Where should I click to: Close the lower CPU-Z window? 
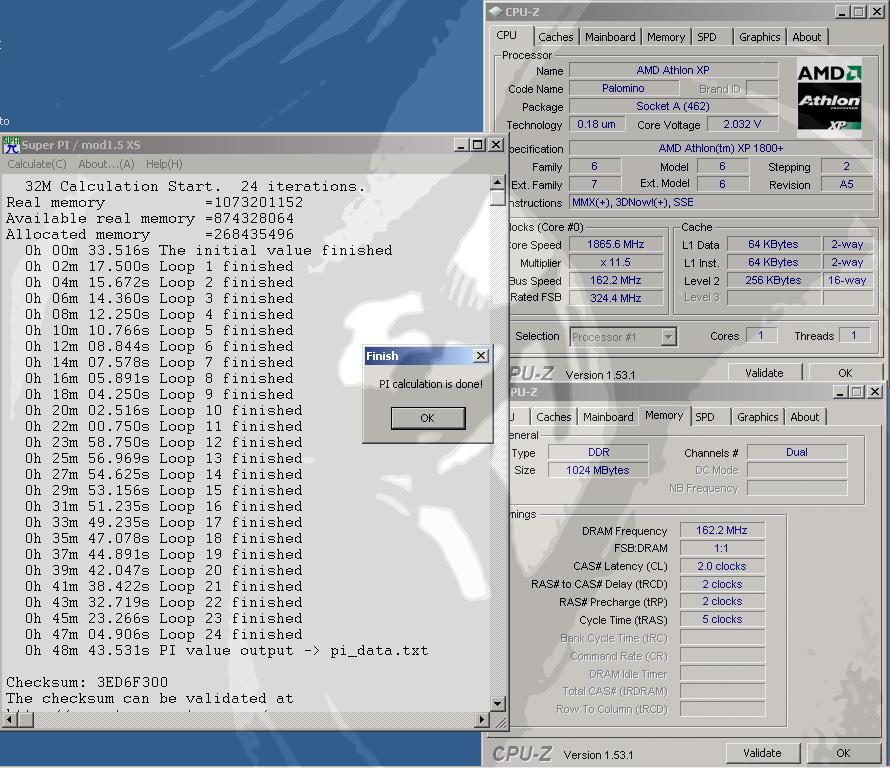[875, 392]
